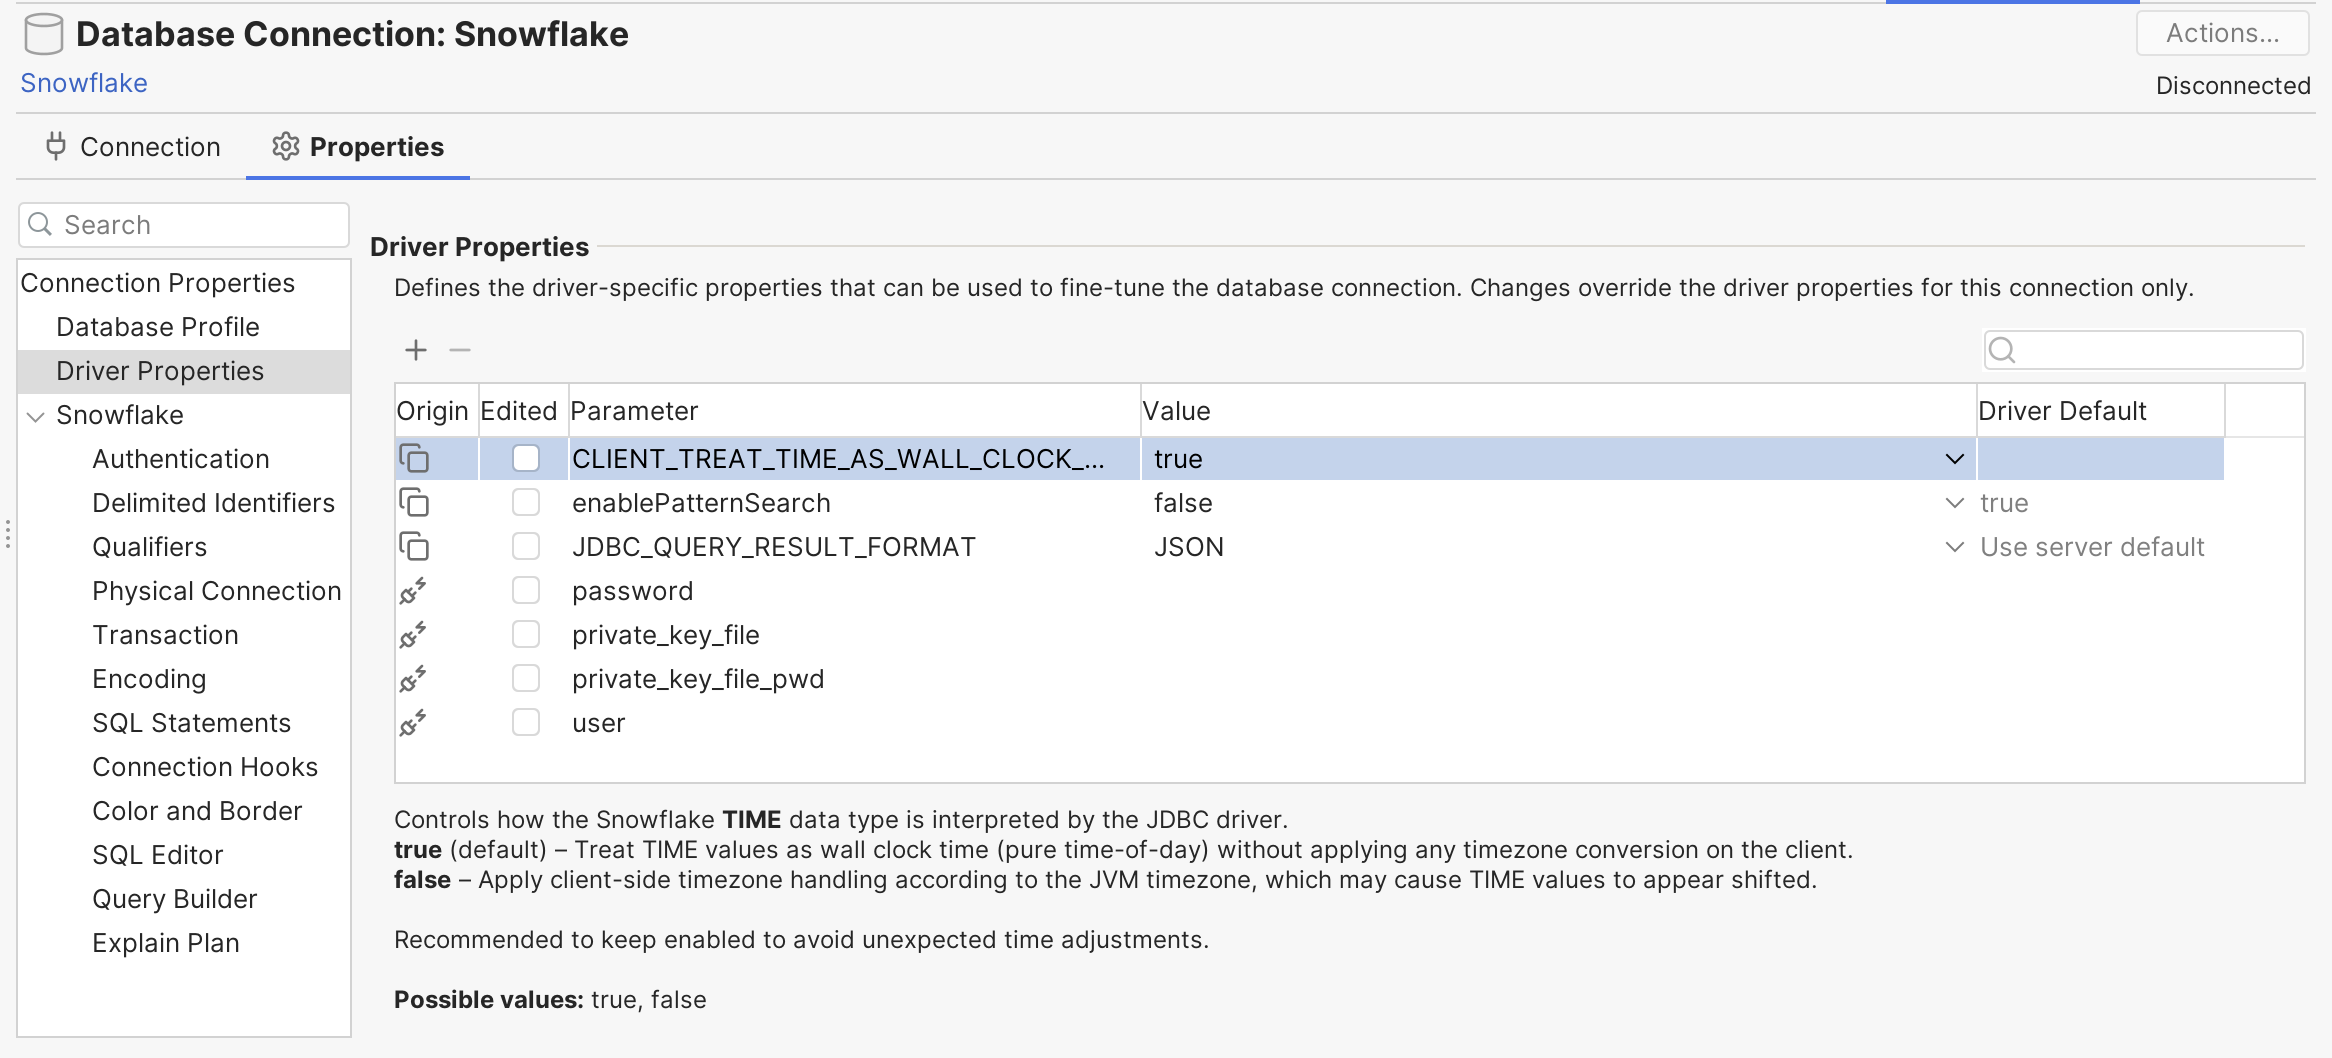
Task: Select Explain Plan in the tree
Action: pos(166,943)
